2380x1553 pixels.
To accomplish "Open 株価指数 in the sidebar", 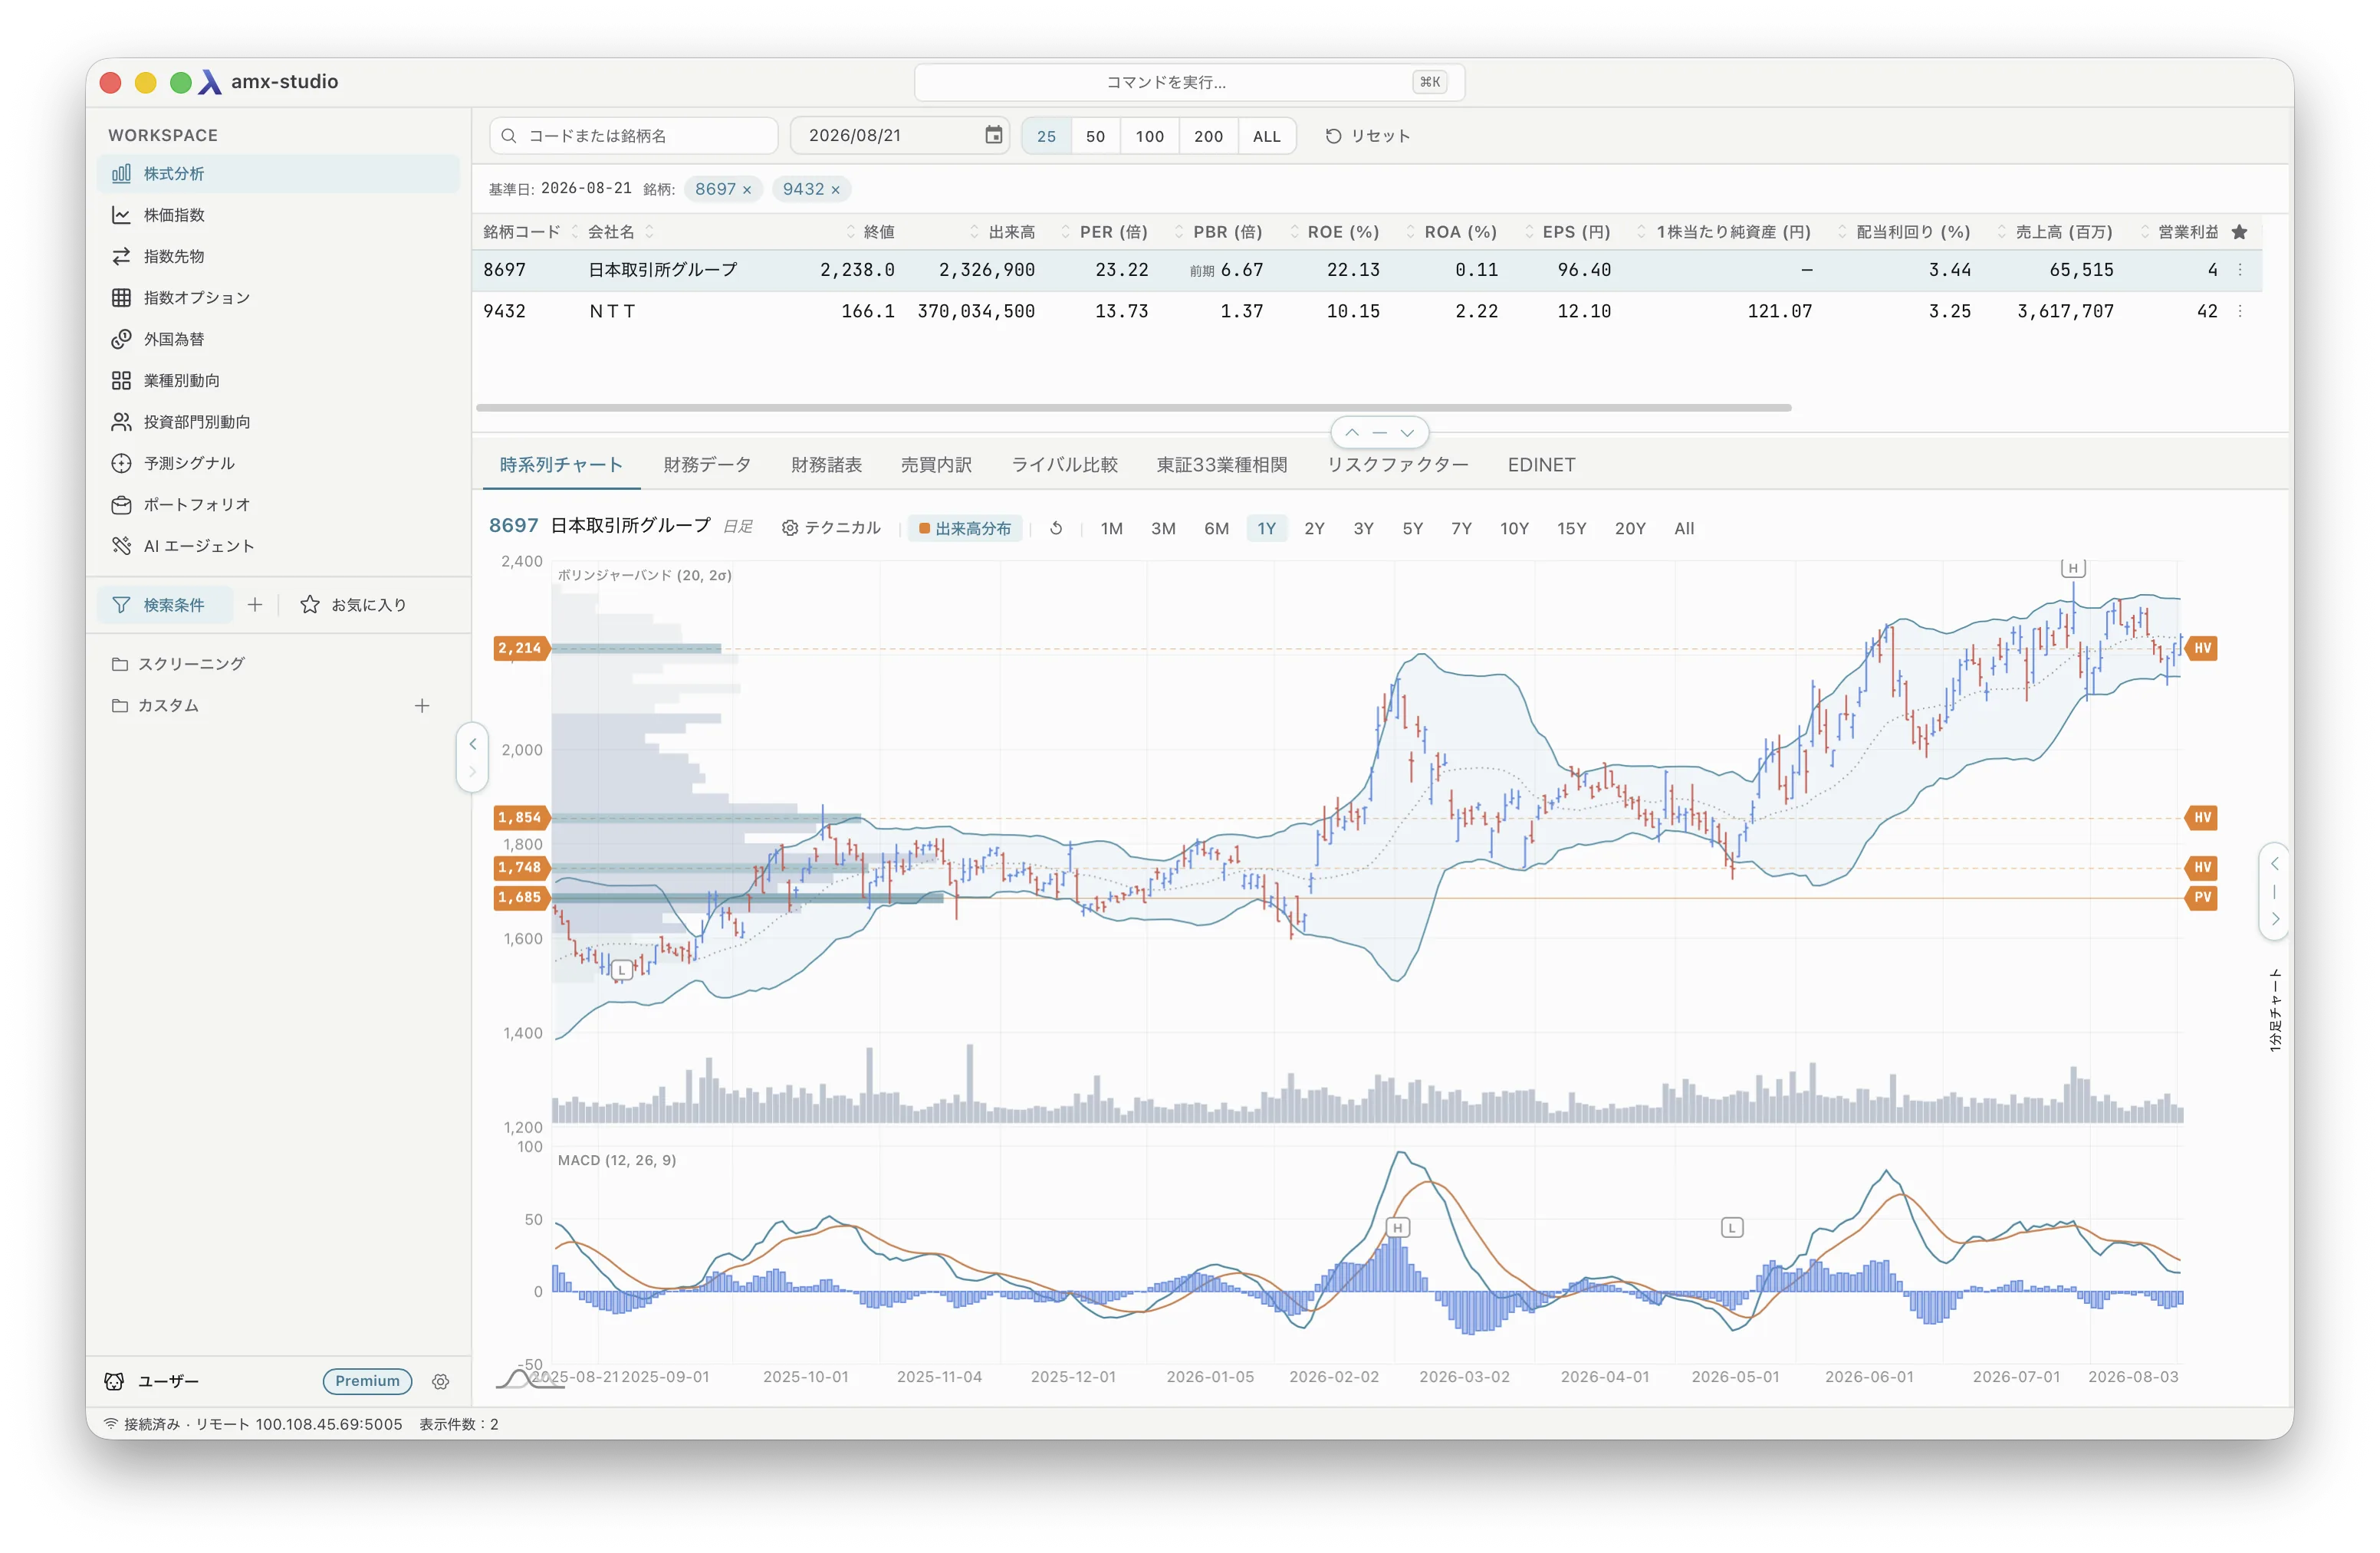I will coord(278,215).
